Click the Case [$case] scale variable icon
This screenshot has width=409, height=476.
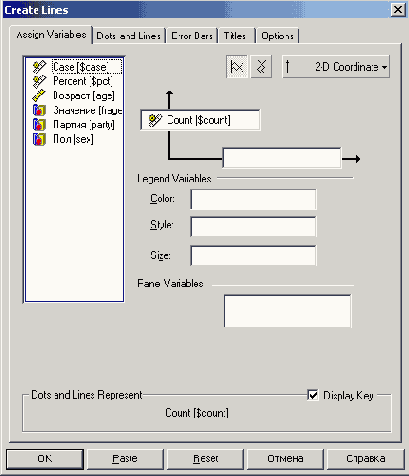(x=39, y=67)
